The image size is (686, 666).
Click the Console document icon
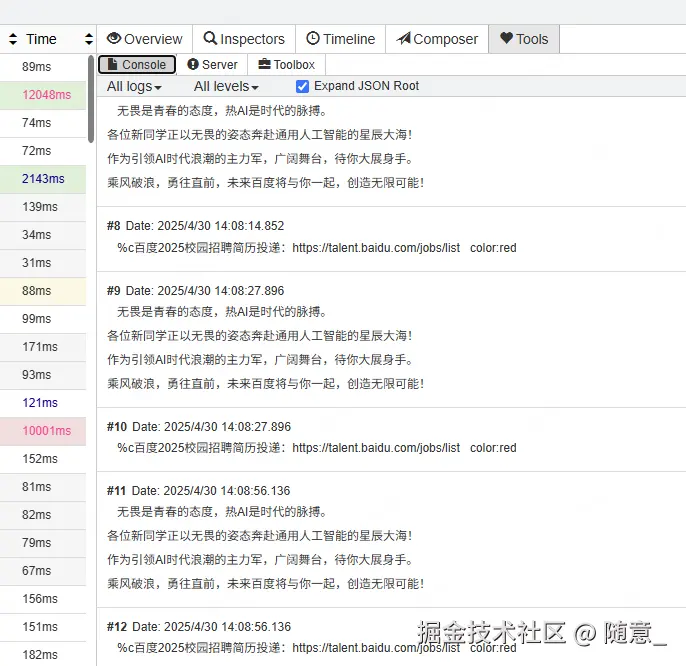pos(112,64)
